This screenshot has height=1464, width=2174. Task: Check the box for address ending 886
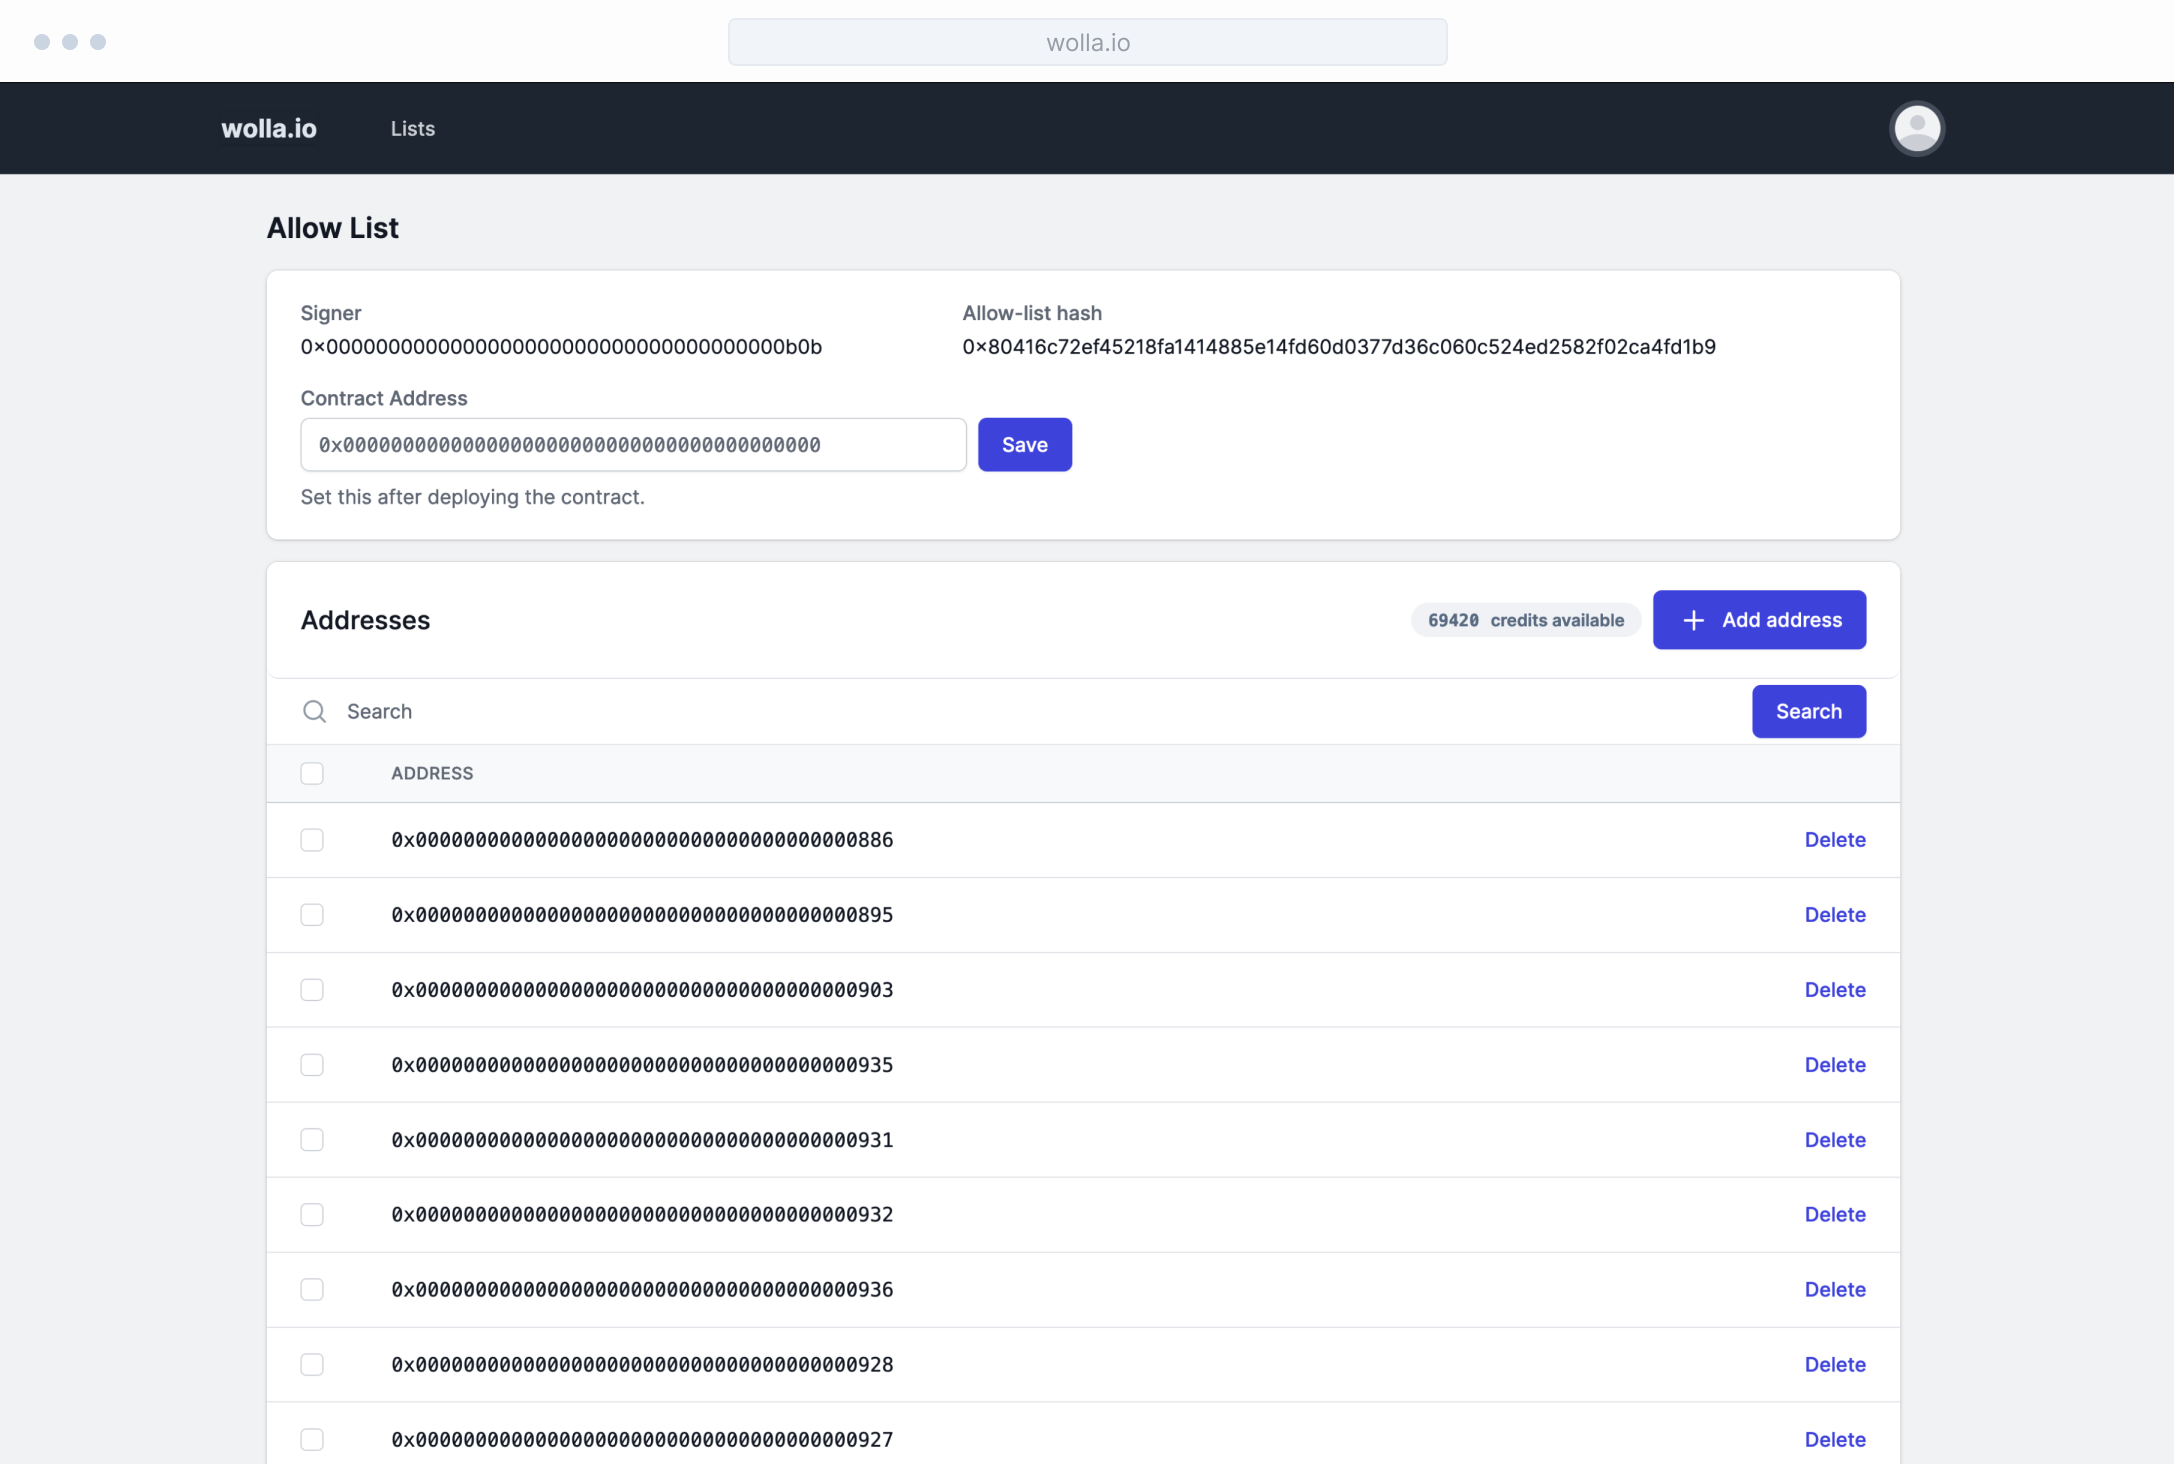[312, 840]
